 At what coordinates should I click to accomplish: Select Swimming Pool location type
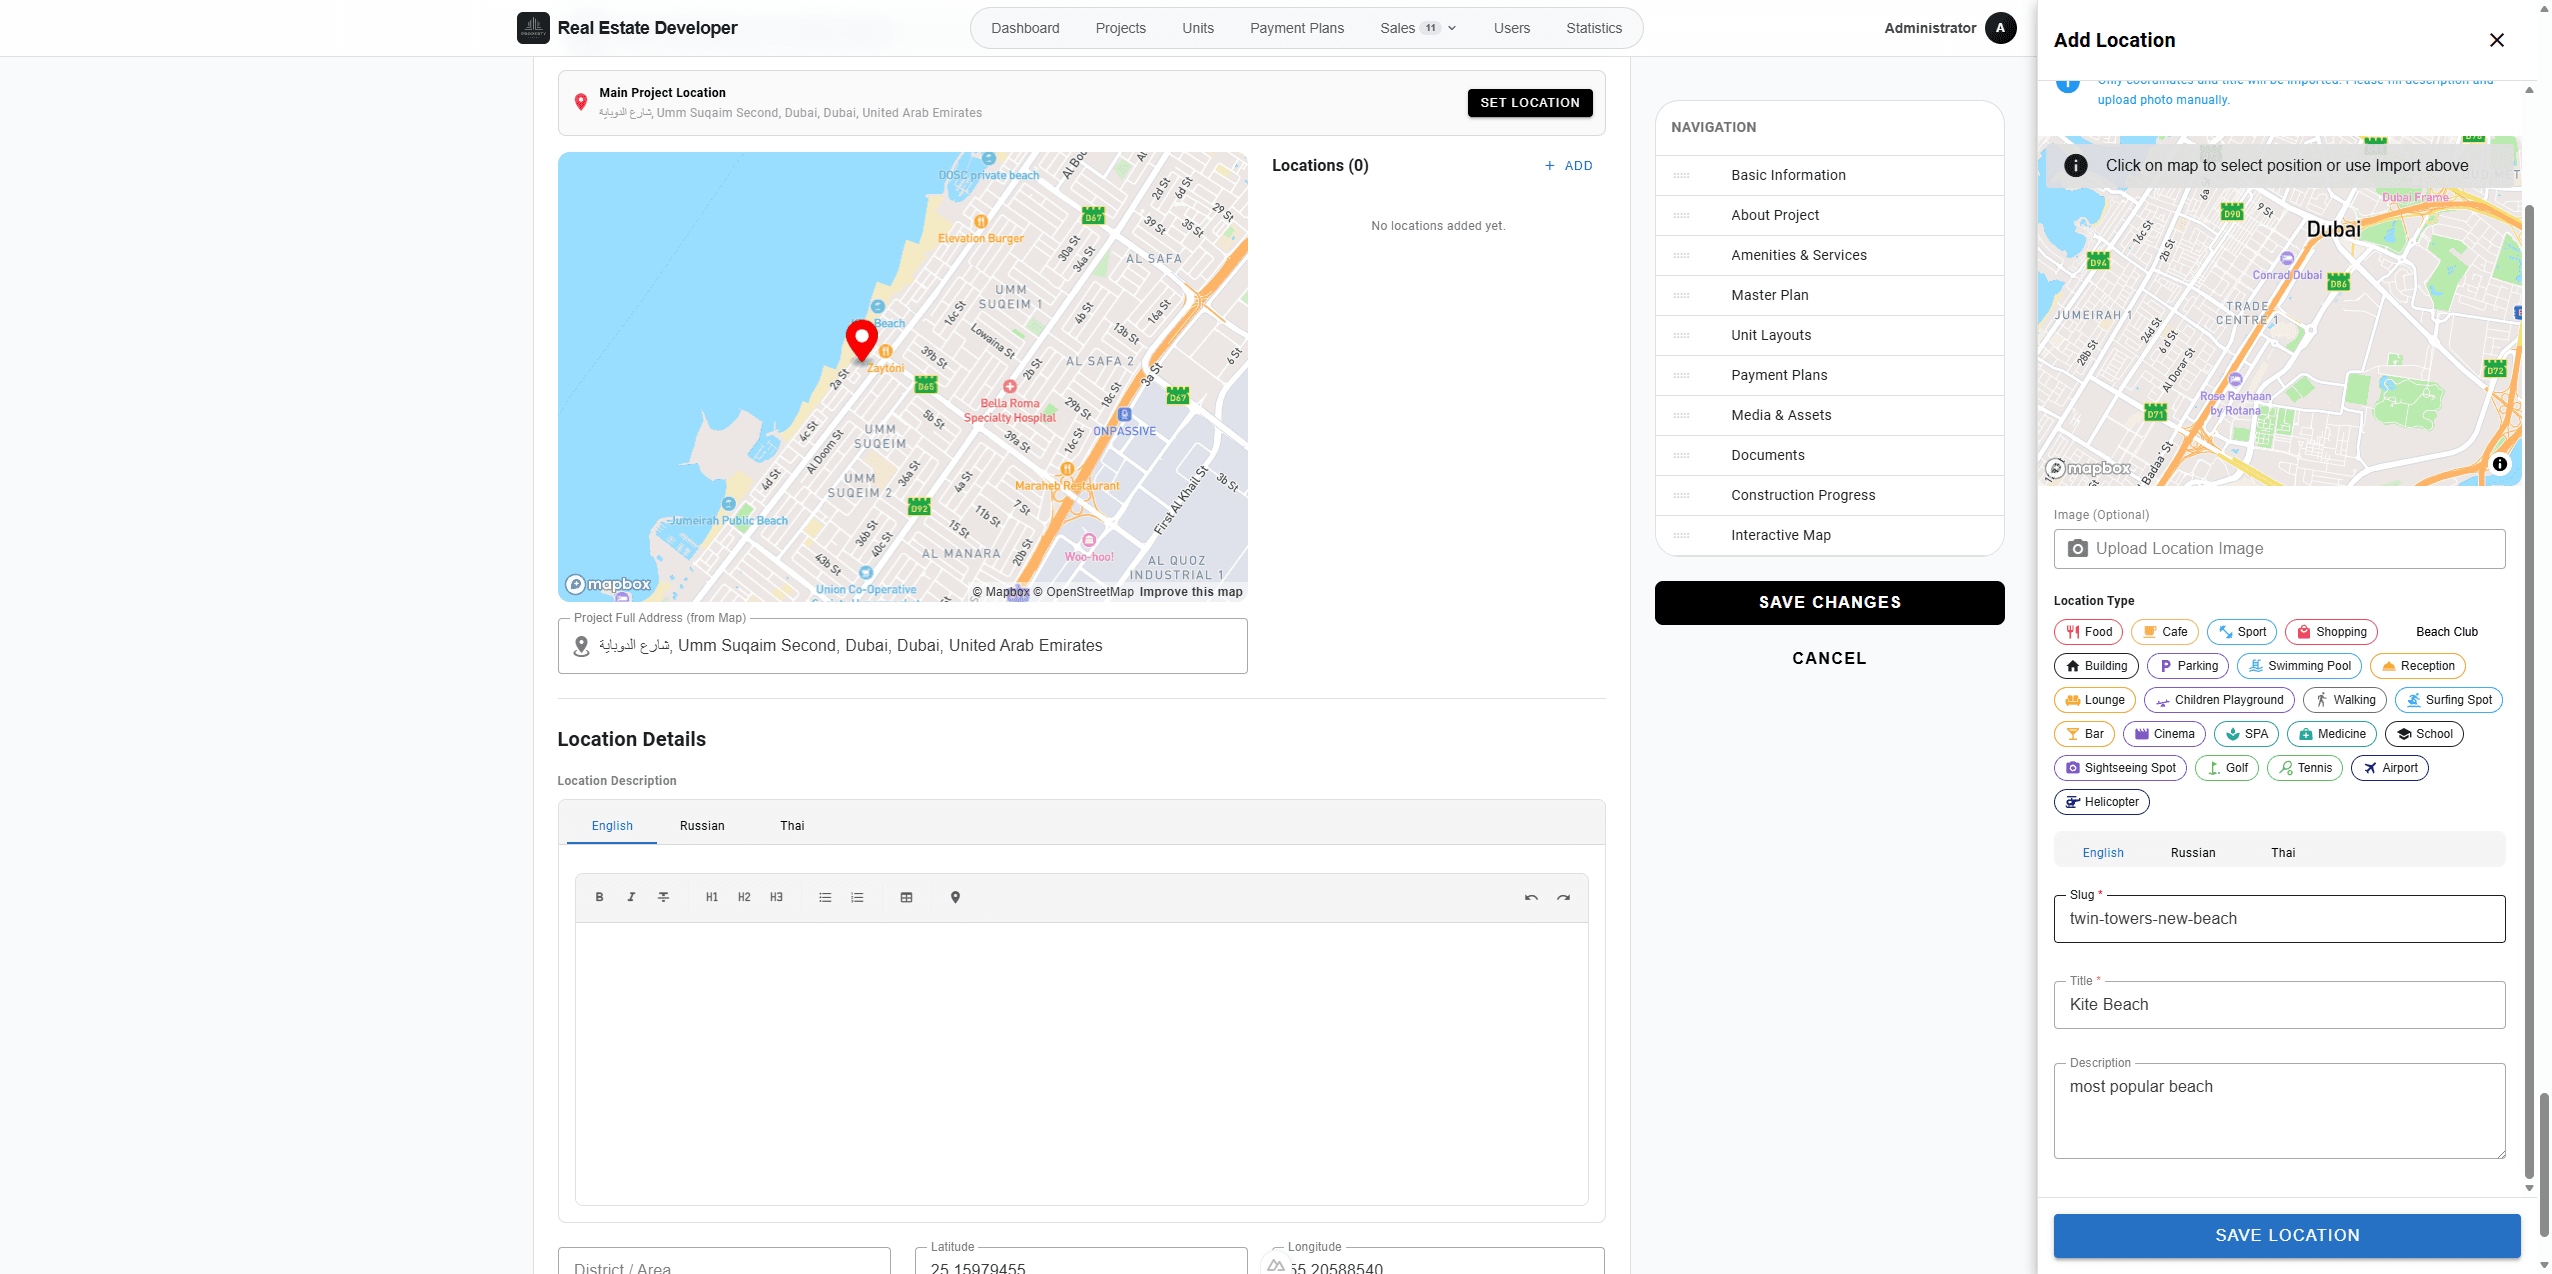click(2299, 666)
